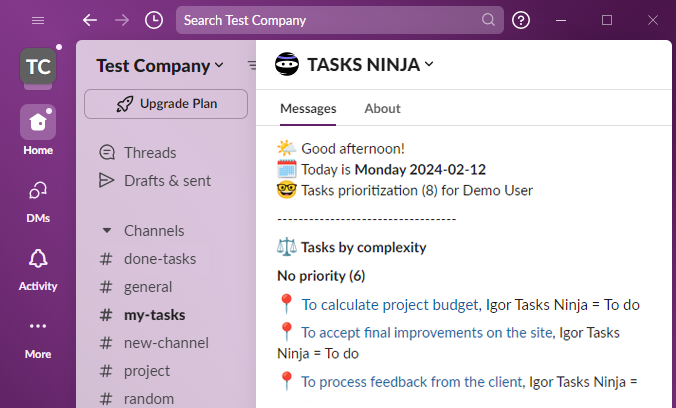Open the my-tasks channel

(x=154, y=315)
